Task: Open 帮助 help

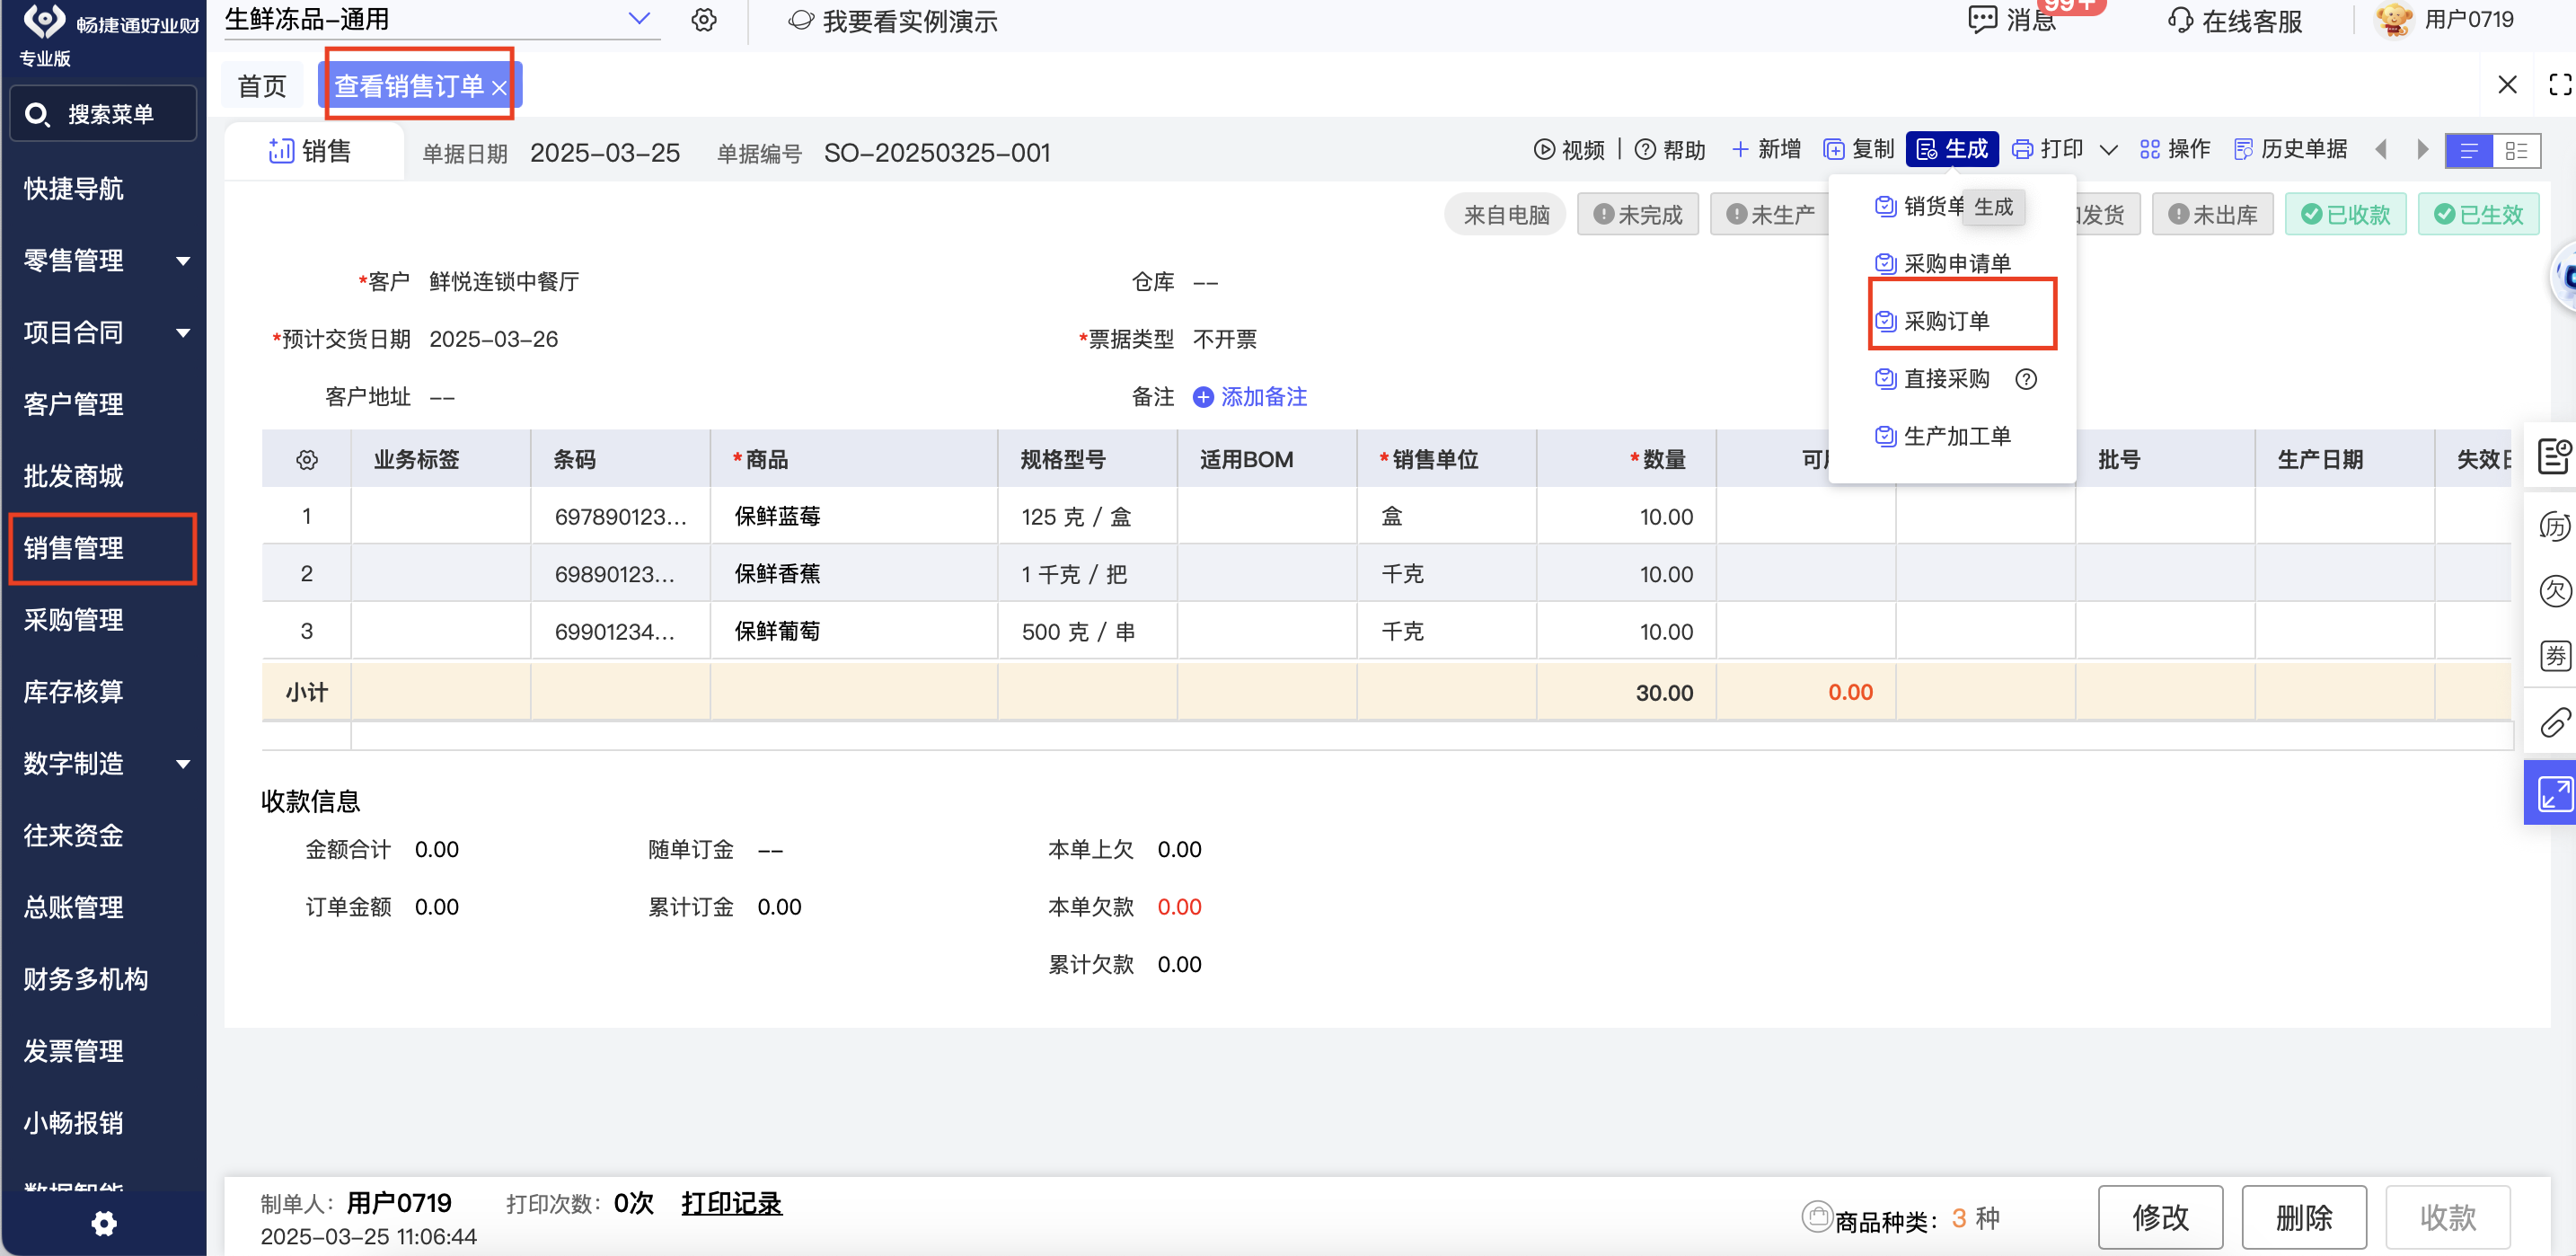Action: point(1670,150)
